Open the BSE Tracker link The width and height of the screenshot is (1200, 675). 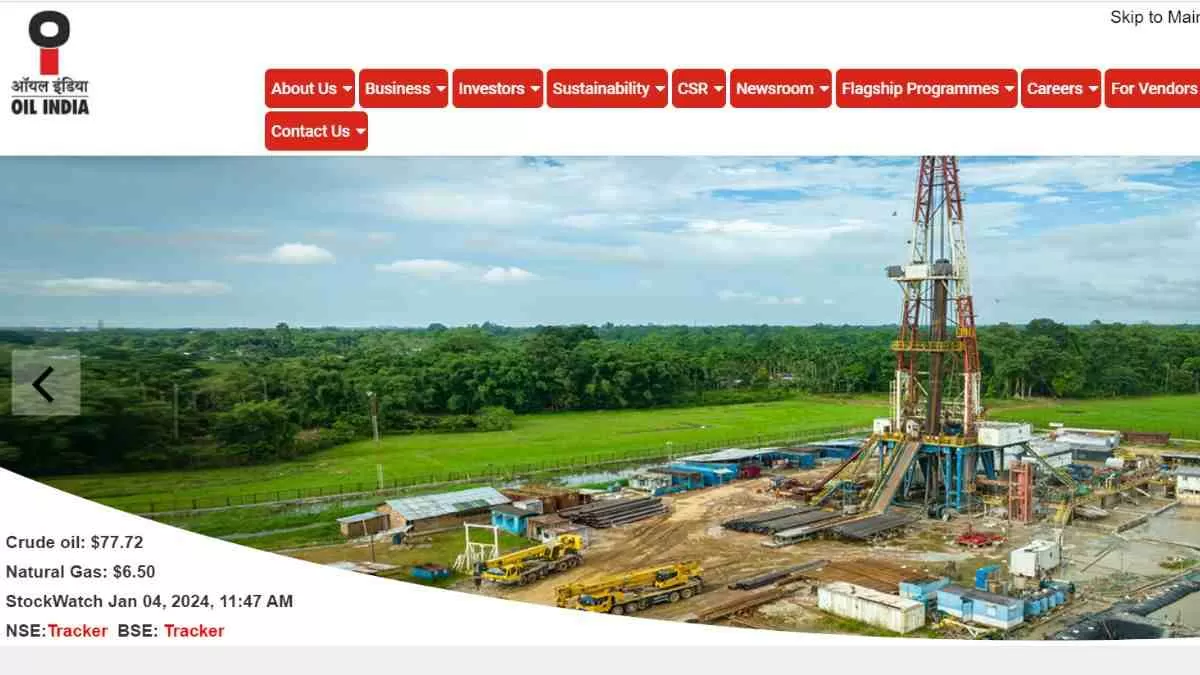[x=194, y=630]
